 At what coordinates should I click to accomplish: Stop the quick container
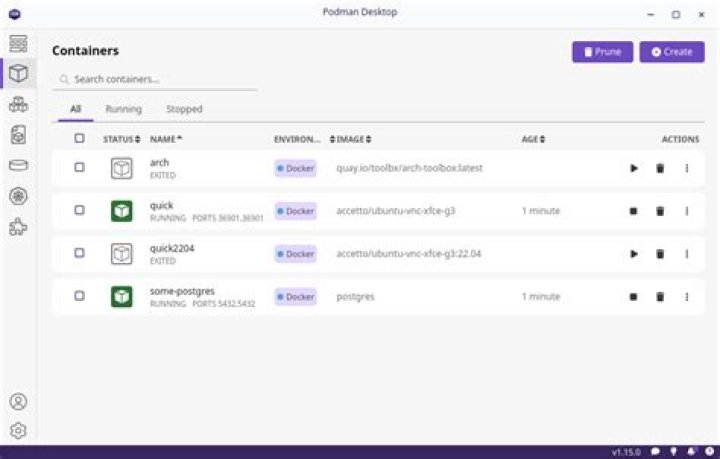point(633,211)
